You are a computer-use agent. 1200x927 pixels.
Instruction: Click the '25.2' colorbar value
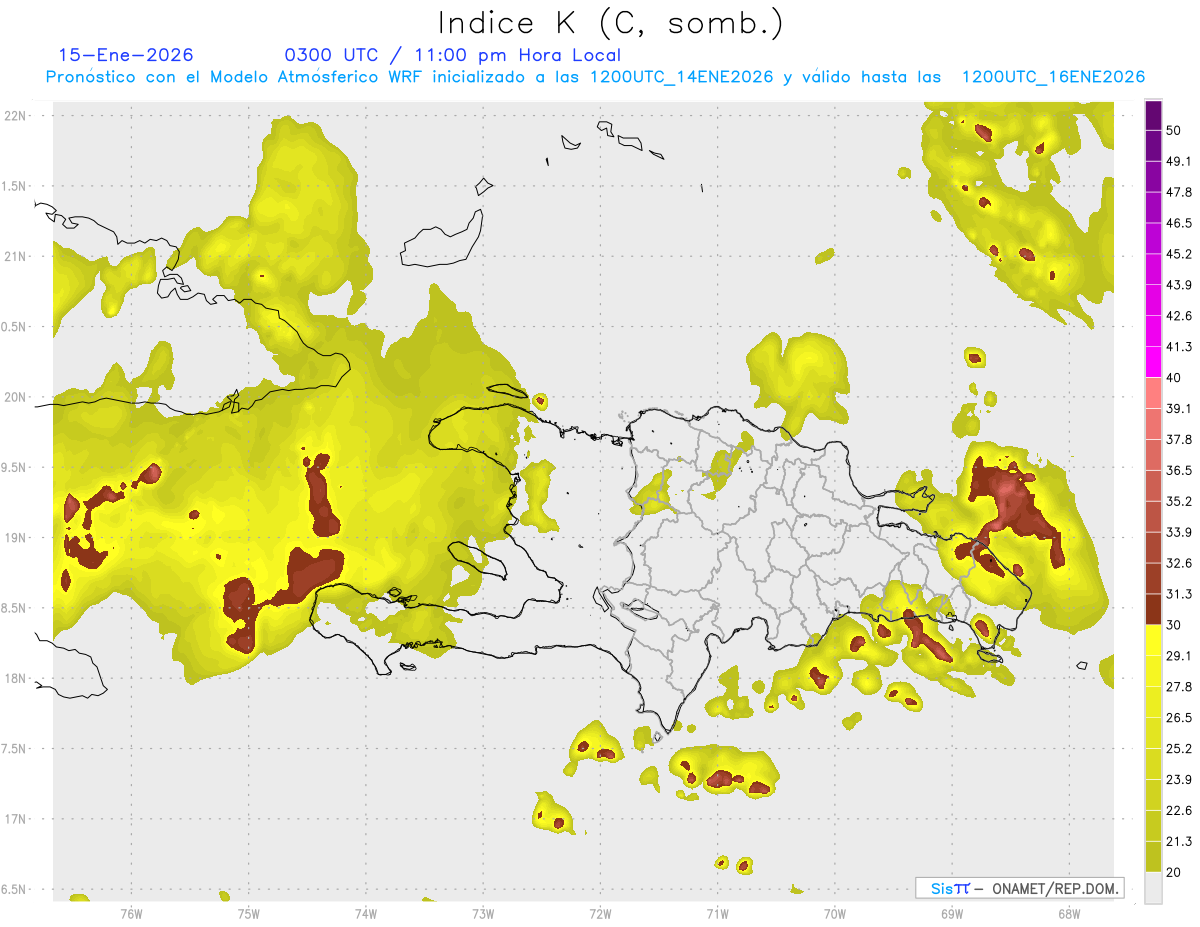click(x=1179, y=749)
